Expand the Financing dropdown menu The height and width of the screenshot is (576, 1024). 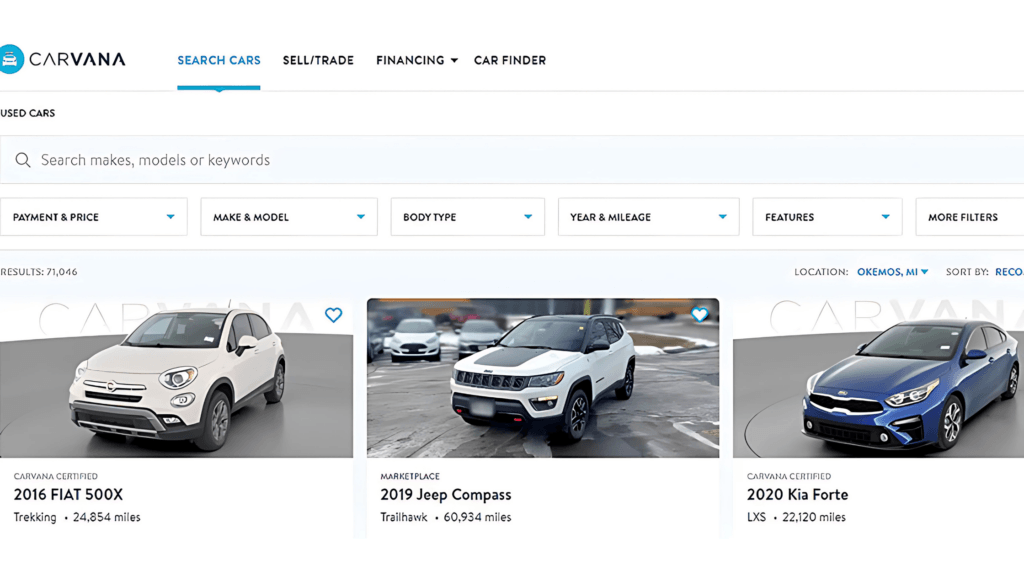(x=417, y=60)
